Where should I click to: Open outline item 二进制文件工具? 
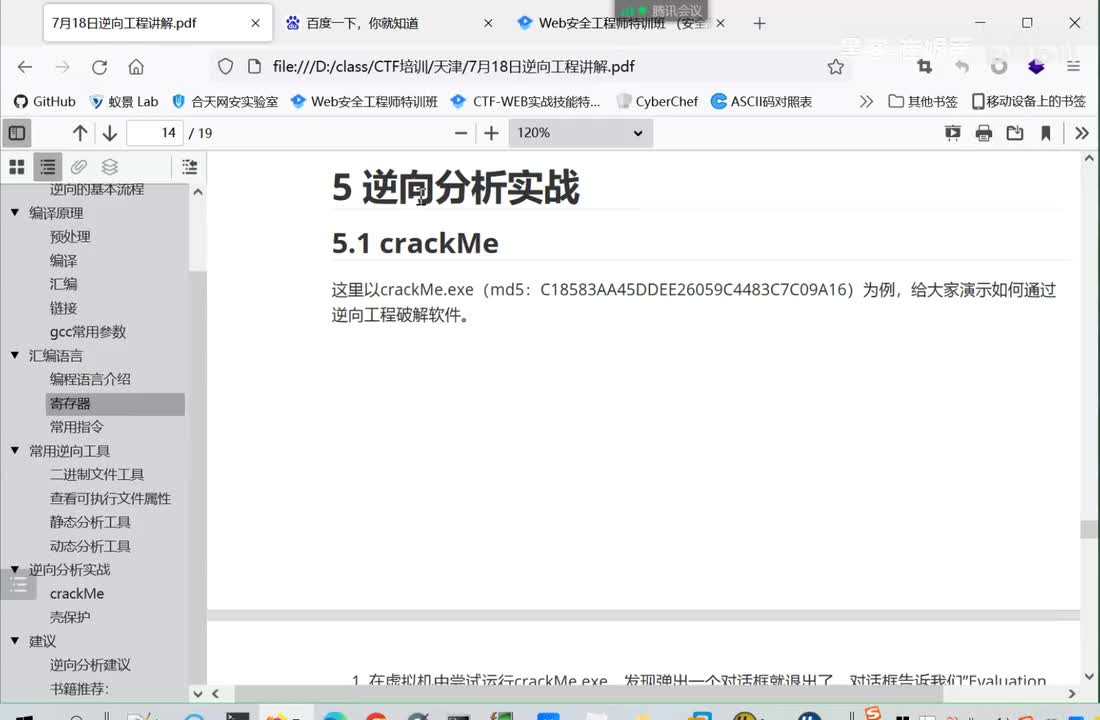[x=97, y=474]
